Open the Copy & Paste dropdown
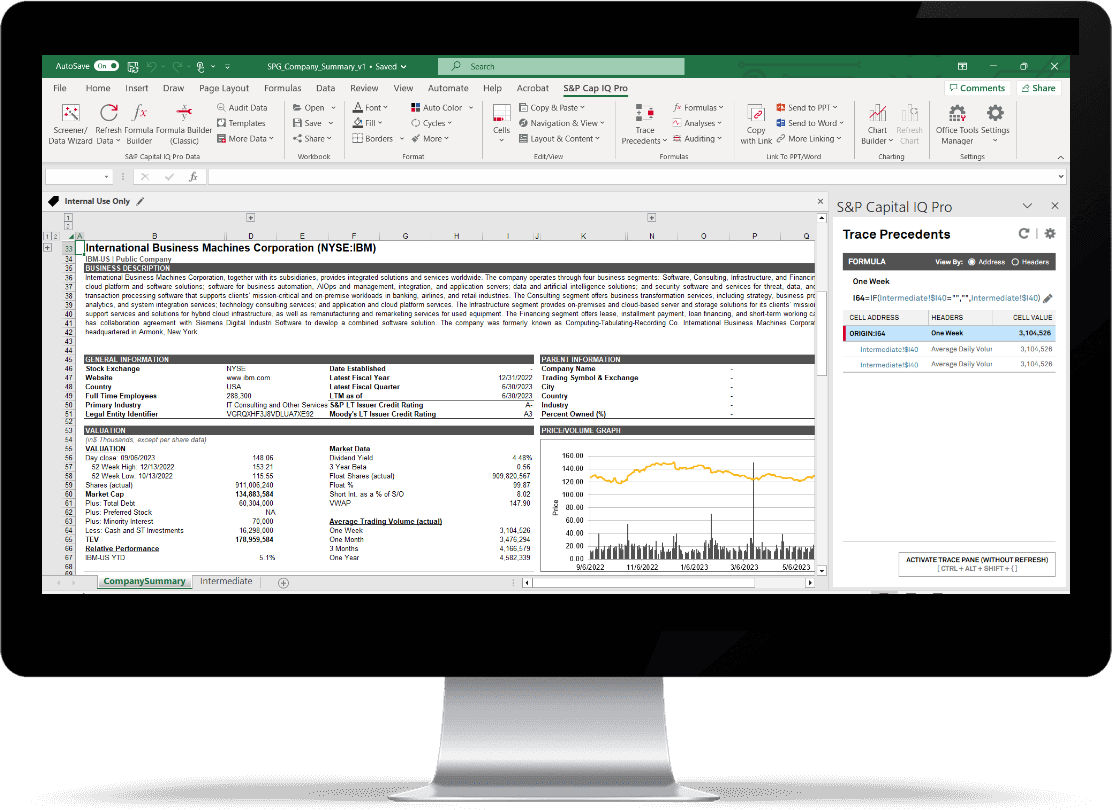1112x810 pixels. (552, 108)
